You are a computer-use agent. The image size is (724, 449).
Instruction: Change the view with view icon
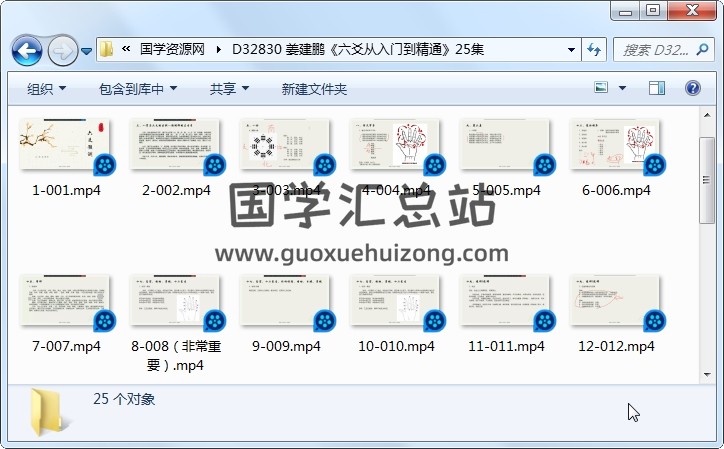[601, 87]
